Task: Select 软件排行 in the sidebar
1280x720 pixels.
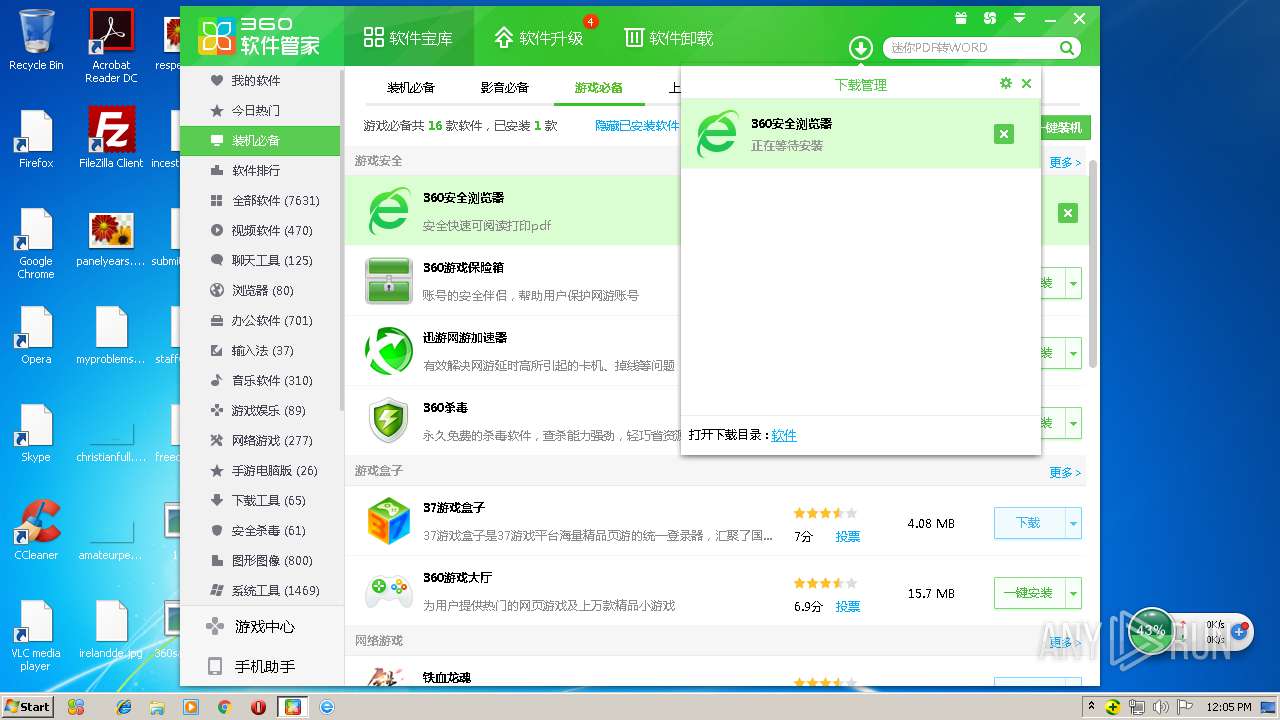Action: [x=260, y=170]
